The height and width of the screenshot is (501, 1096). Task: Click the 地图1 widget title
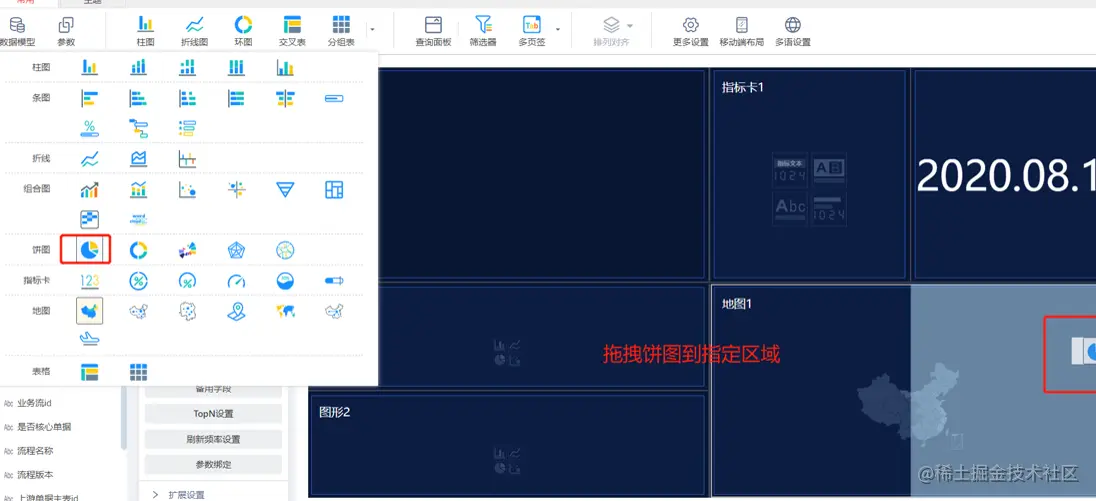[x=737, y=304]
